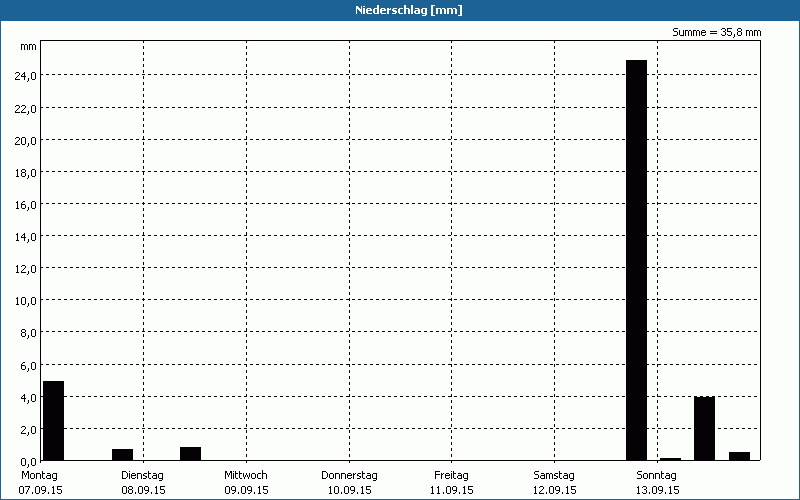Click the 20,0 axis value

point(26,141)
